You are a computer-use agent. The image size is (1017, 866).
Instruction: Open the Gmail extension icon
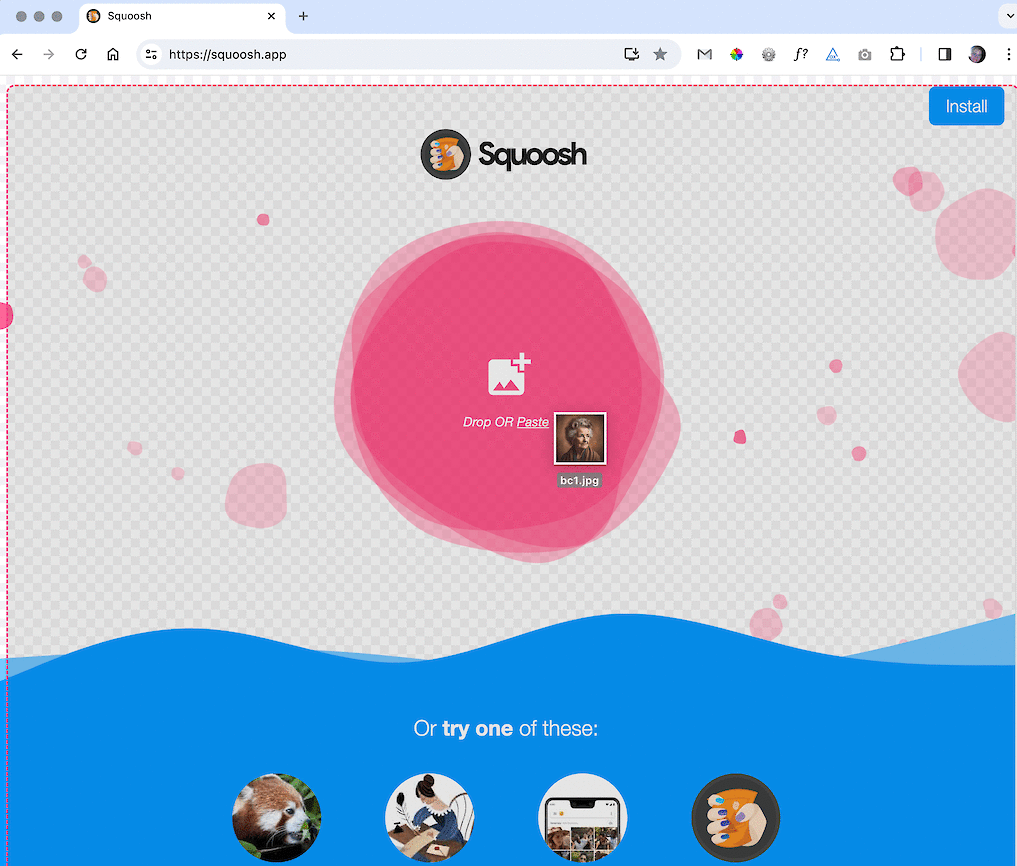[x=704, y=54]
